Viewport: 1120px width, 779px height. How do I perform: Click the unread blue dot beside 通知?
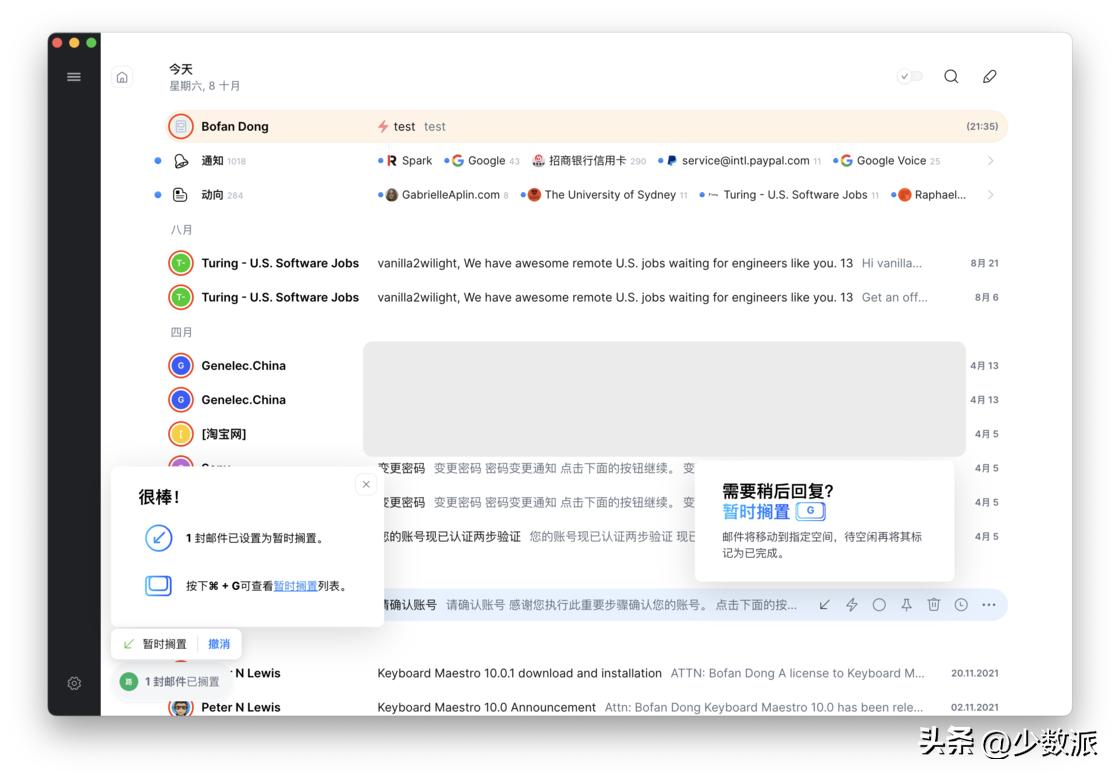click(x=158, y=160)
